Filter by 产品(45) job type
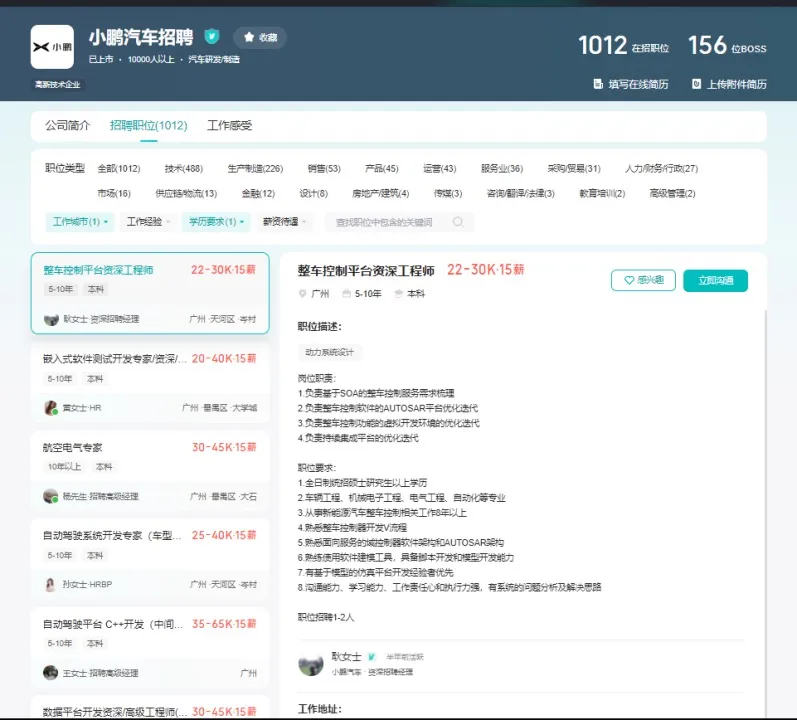 click(382, 168)
